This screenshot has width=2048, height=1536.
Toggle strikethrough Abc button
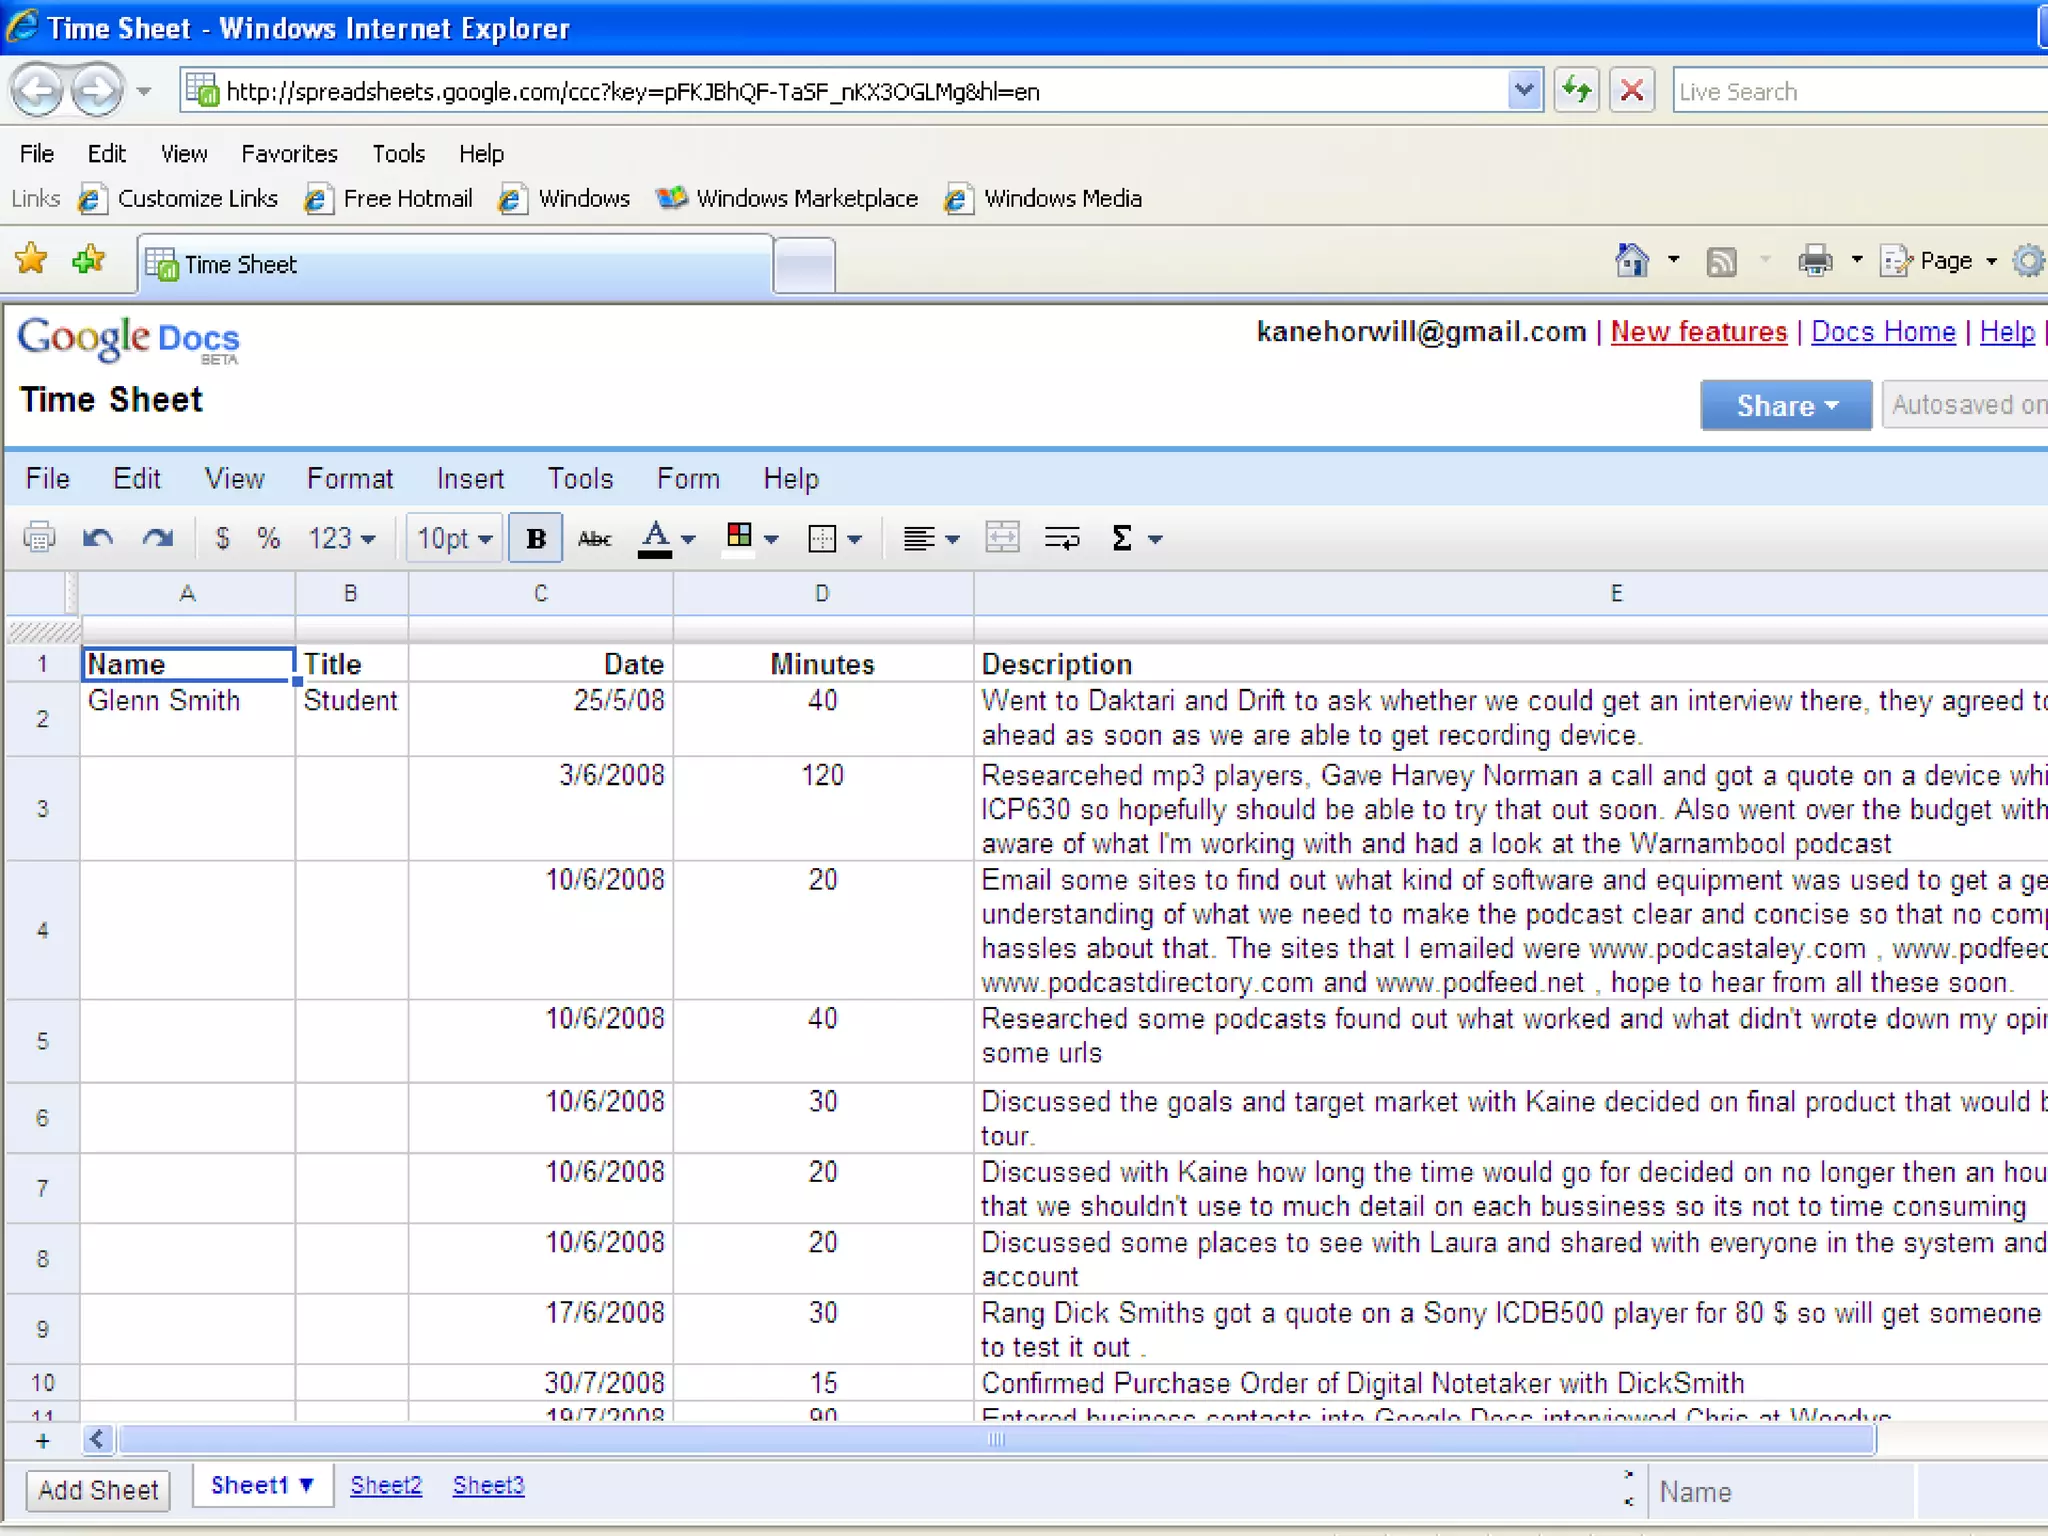coord(595,539)
